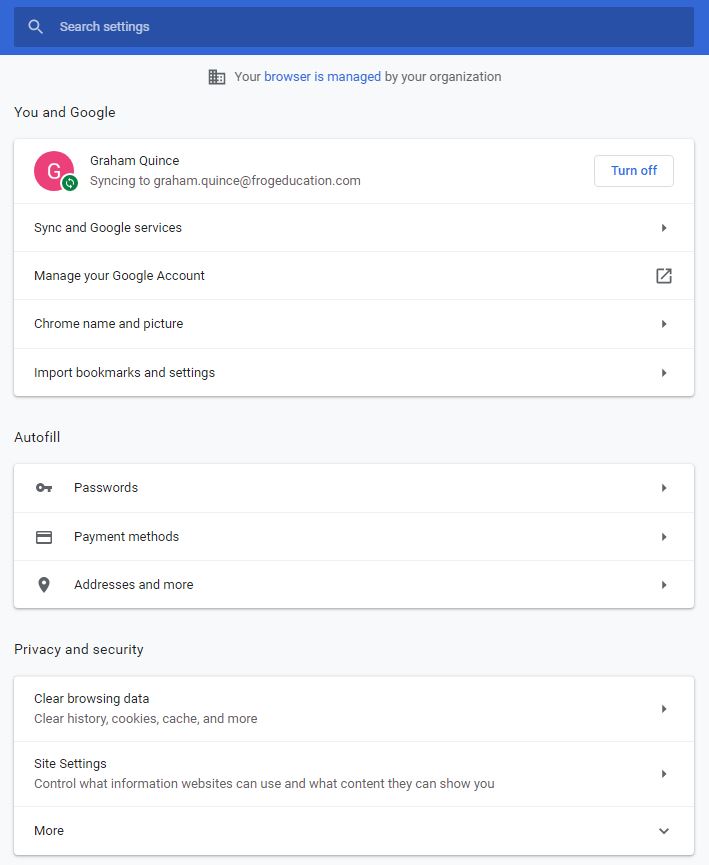Click the Autofill section heading
This screenshot has height=865, width=709.
37,437
